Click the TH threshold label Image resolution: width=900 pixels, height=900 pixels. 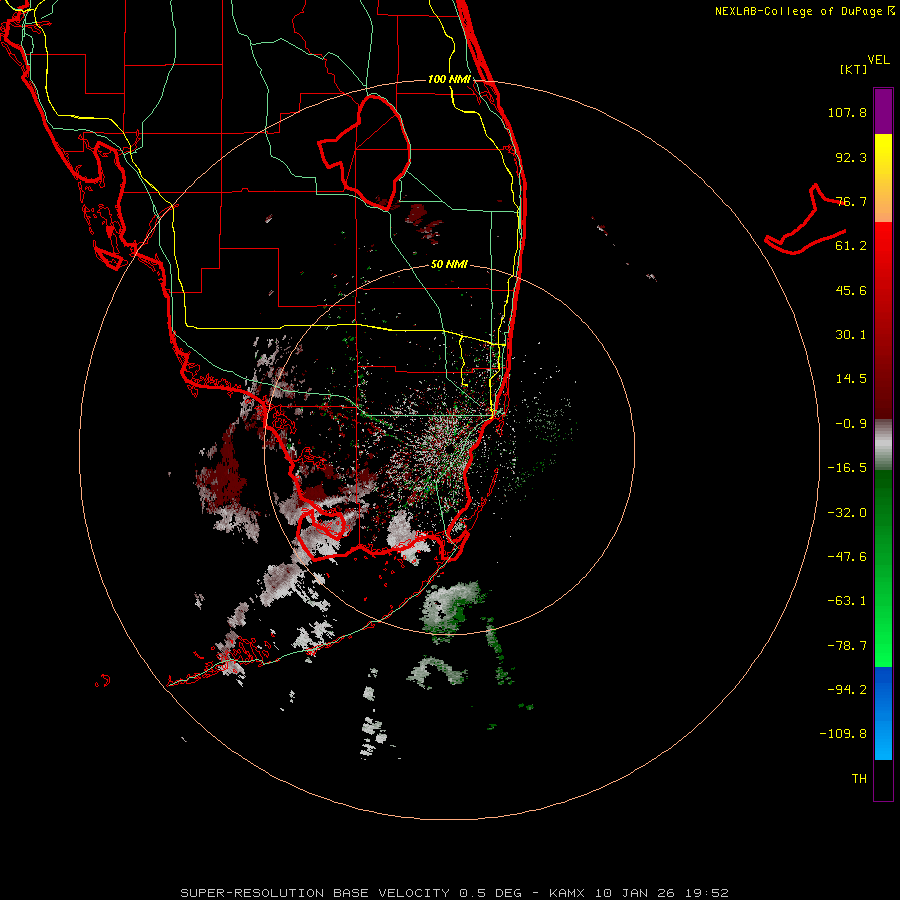click(x=859, y=779)
